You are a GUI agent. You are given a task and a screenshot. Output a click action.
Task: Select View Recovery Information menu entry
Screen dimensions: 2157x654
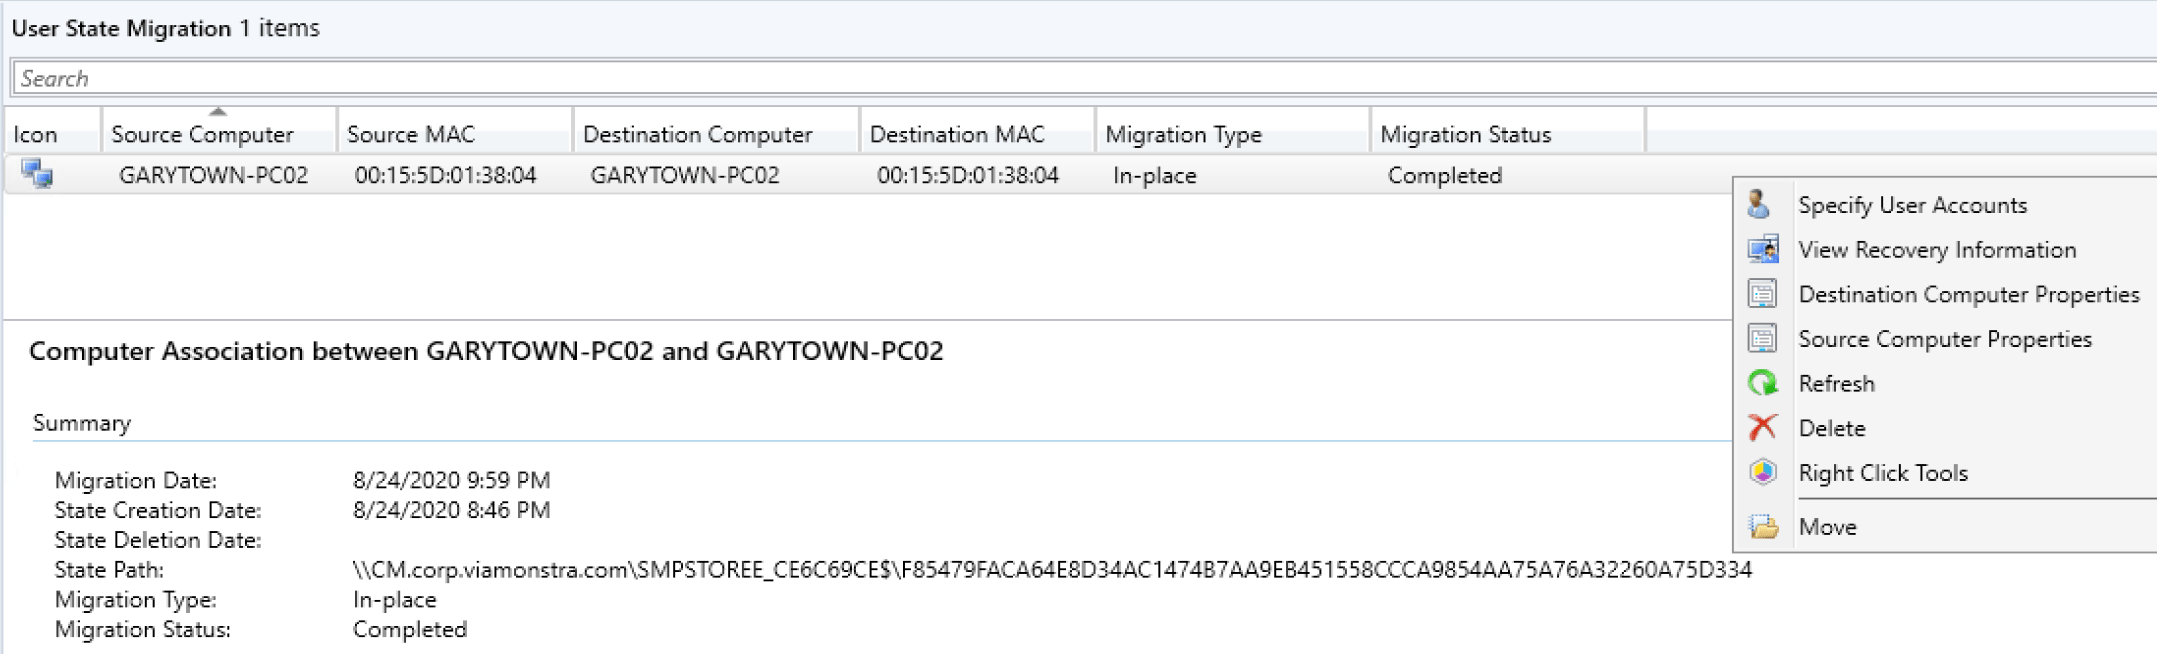click(x=1937, y=250)
